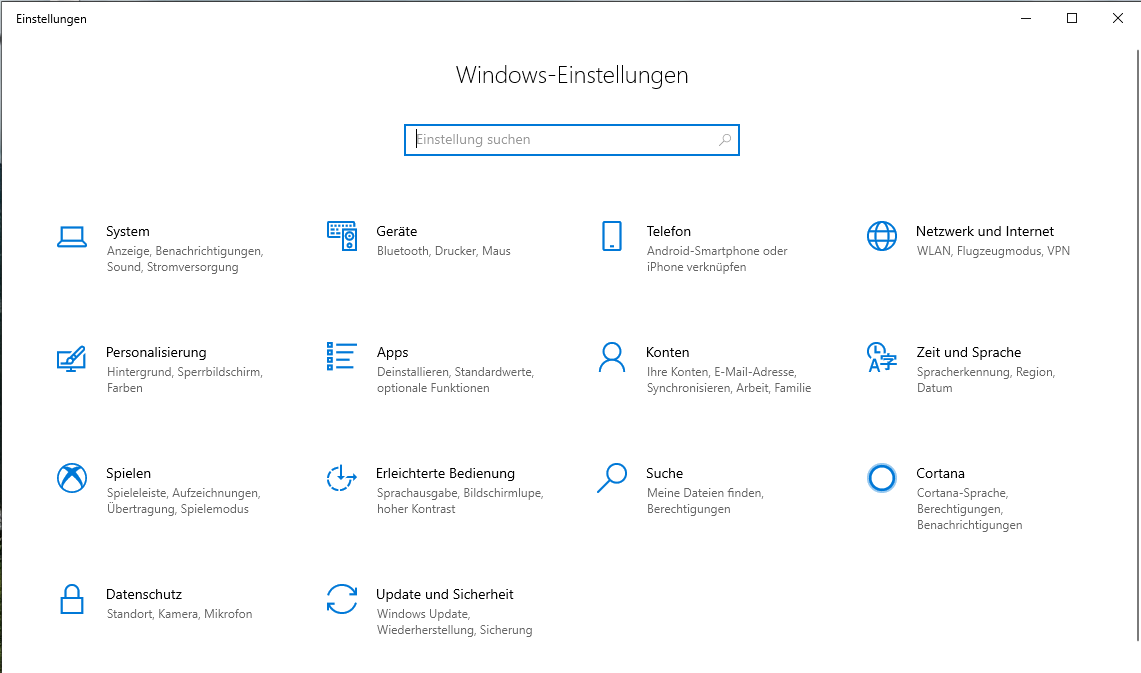The height and width of the screenshot is (673, 1141).
Task: Open the Datenschutz title link
Action: (x=144, y=594)
